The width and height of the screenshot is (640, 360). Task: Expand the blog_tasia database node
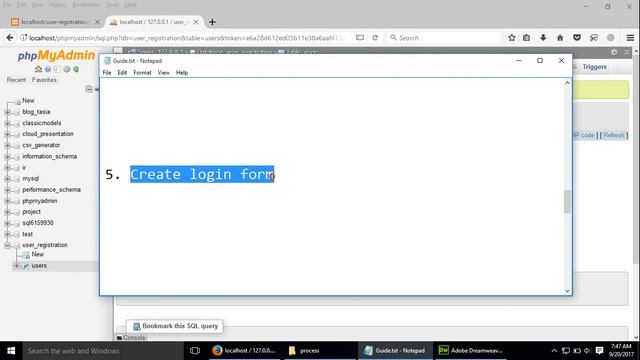[7, 112]
